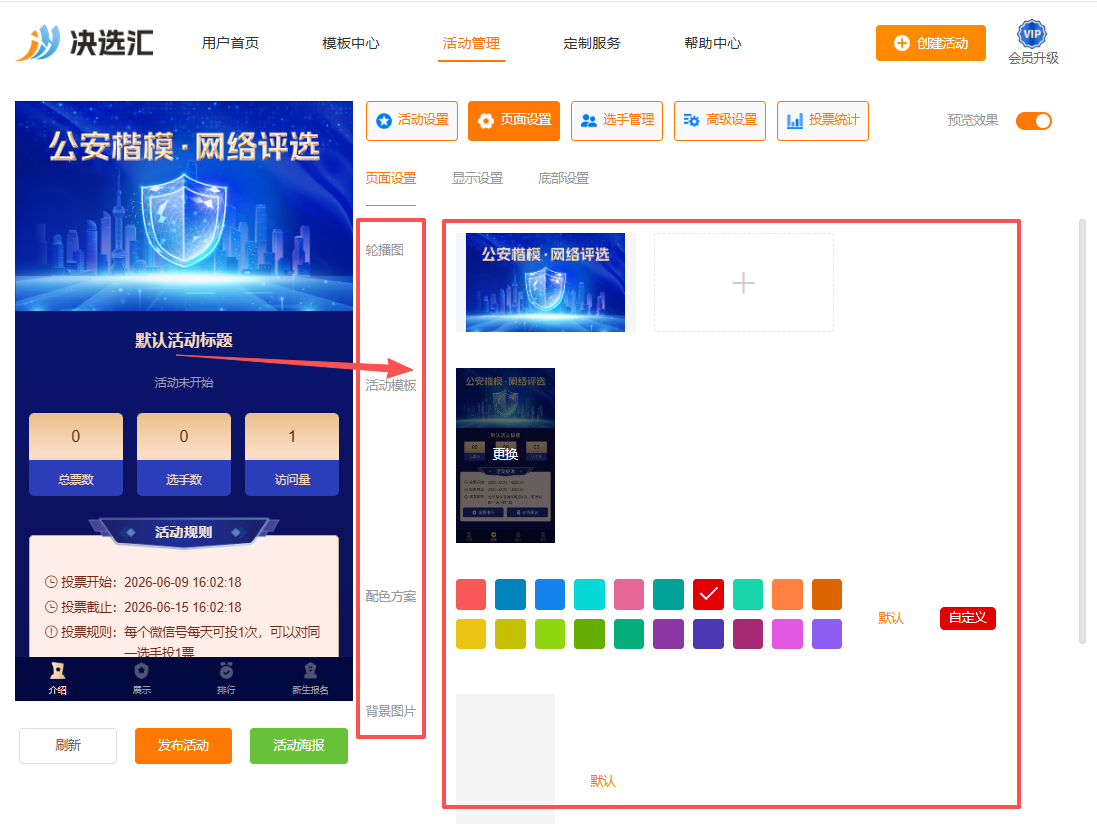Image resolution: width=1097 pixels, height=824 pixels.
Task: Open the 投票统计 section
Action: pyautogui.click(x=823, y=121)
